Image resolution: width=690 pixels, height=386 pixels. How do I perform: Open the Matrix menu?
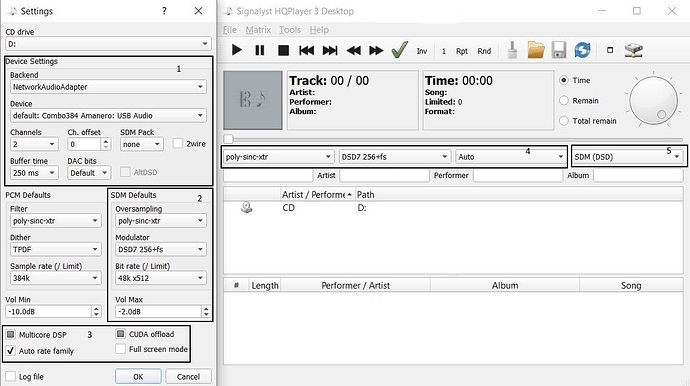pos(258,30)
